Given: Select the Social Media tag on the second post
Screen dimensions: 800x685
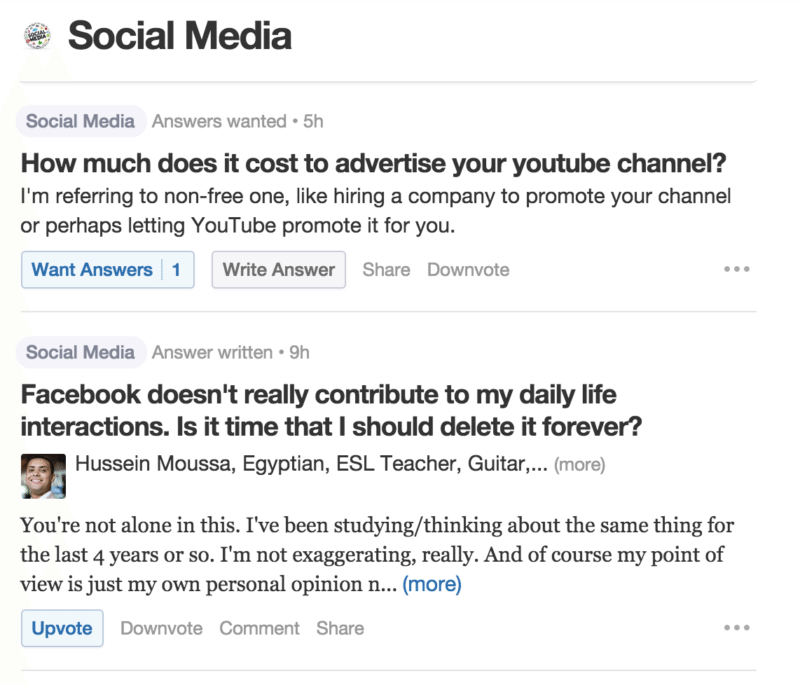Looking at the screenshot, I should [80, 352].
